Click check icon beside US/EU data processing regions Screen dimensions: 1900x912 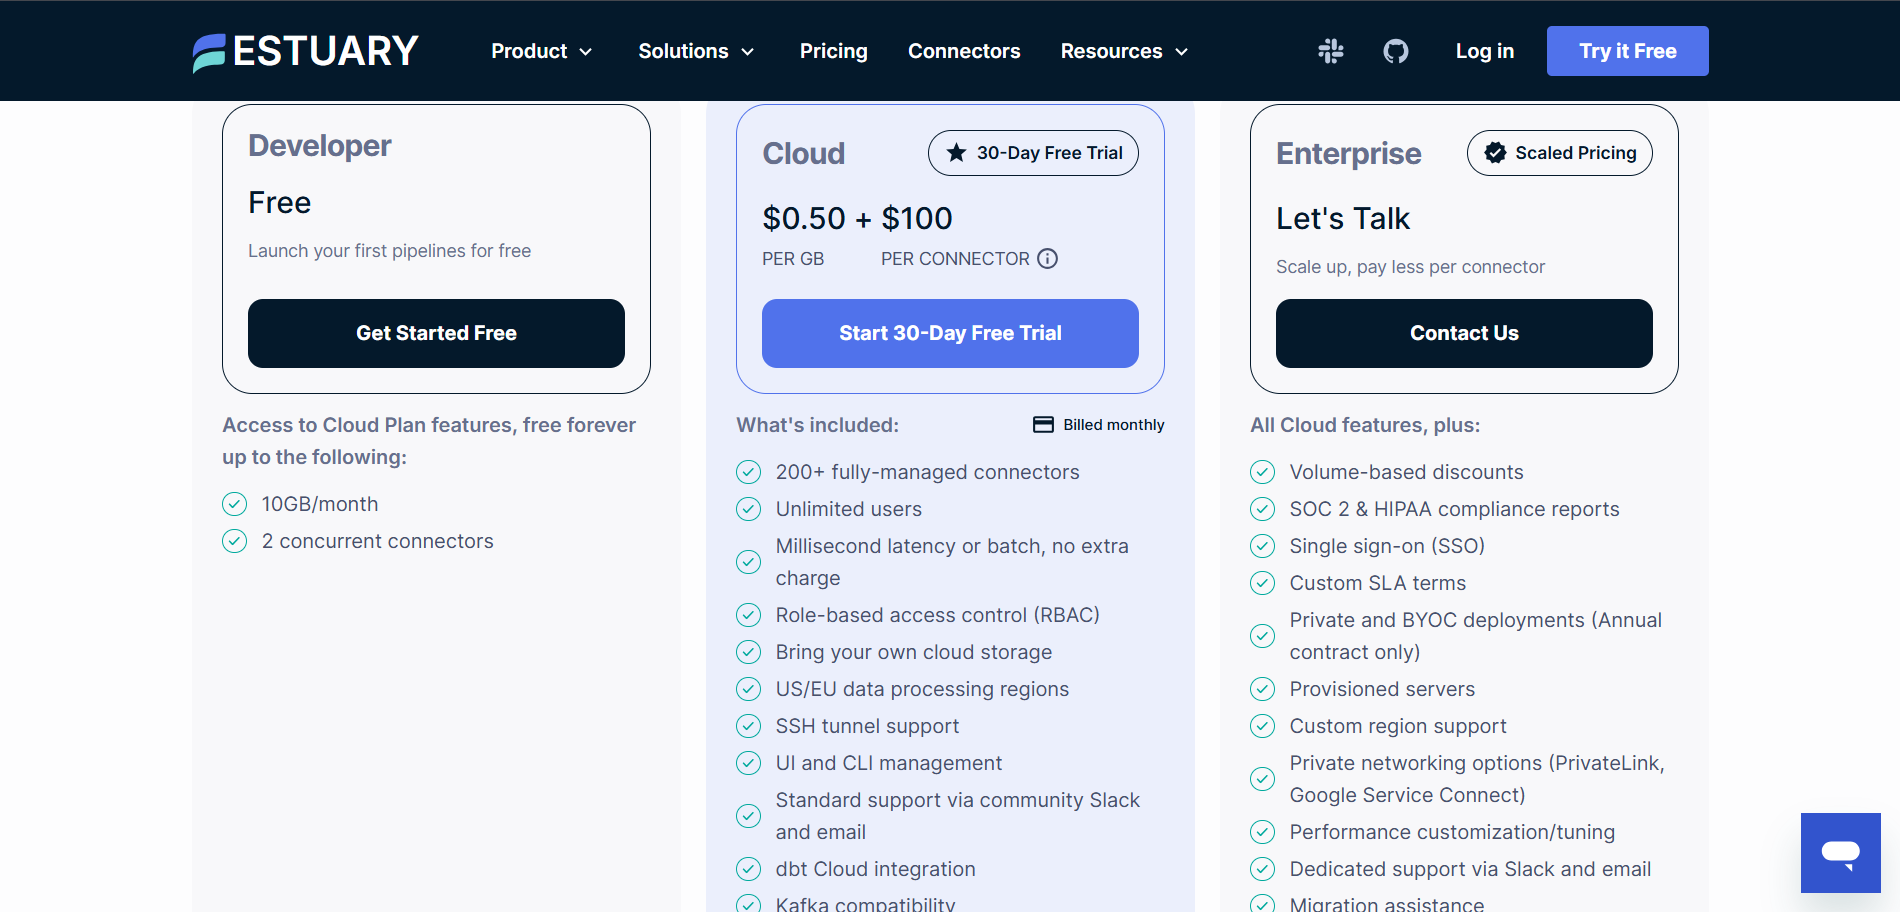749,689
